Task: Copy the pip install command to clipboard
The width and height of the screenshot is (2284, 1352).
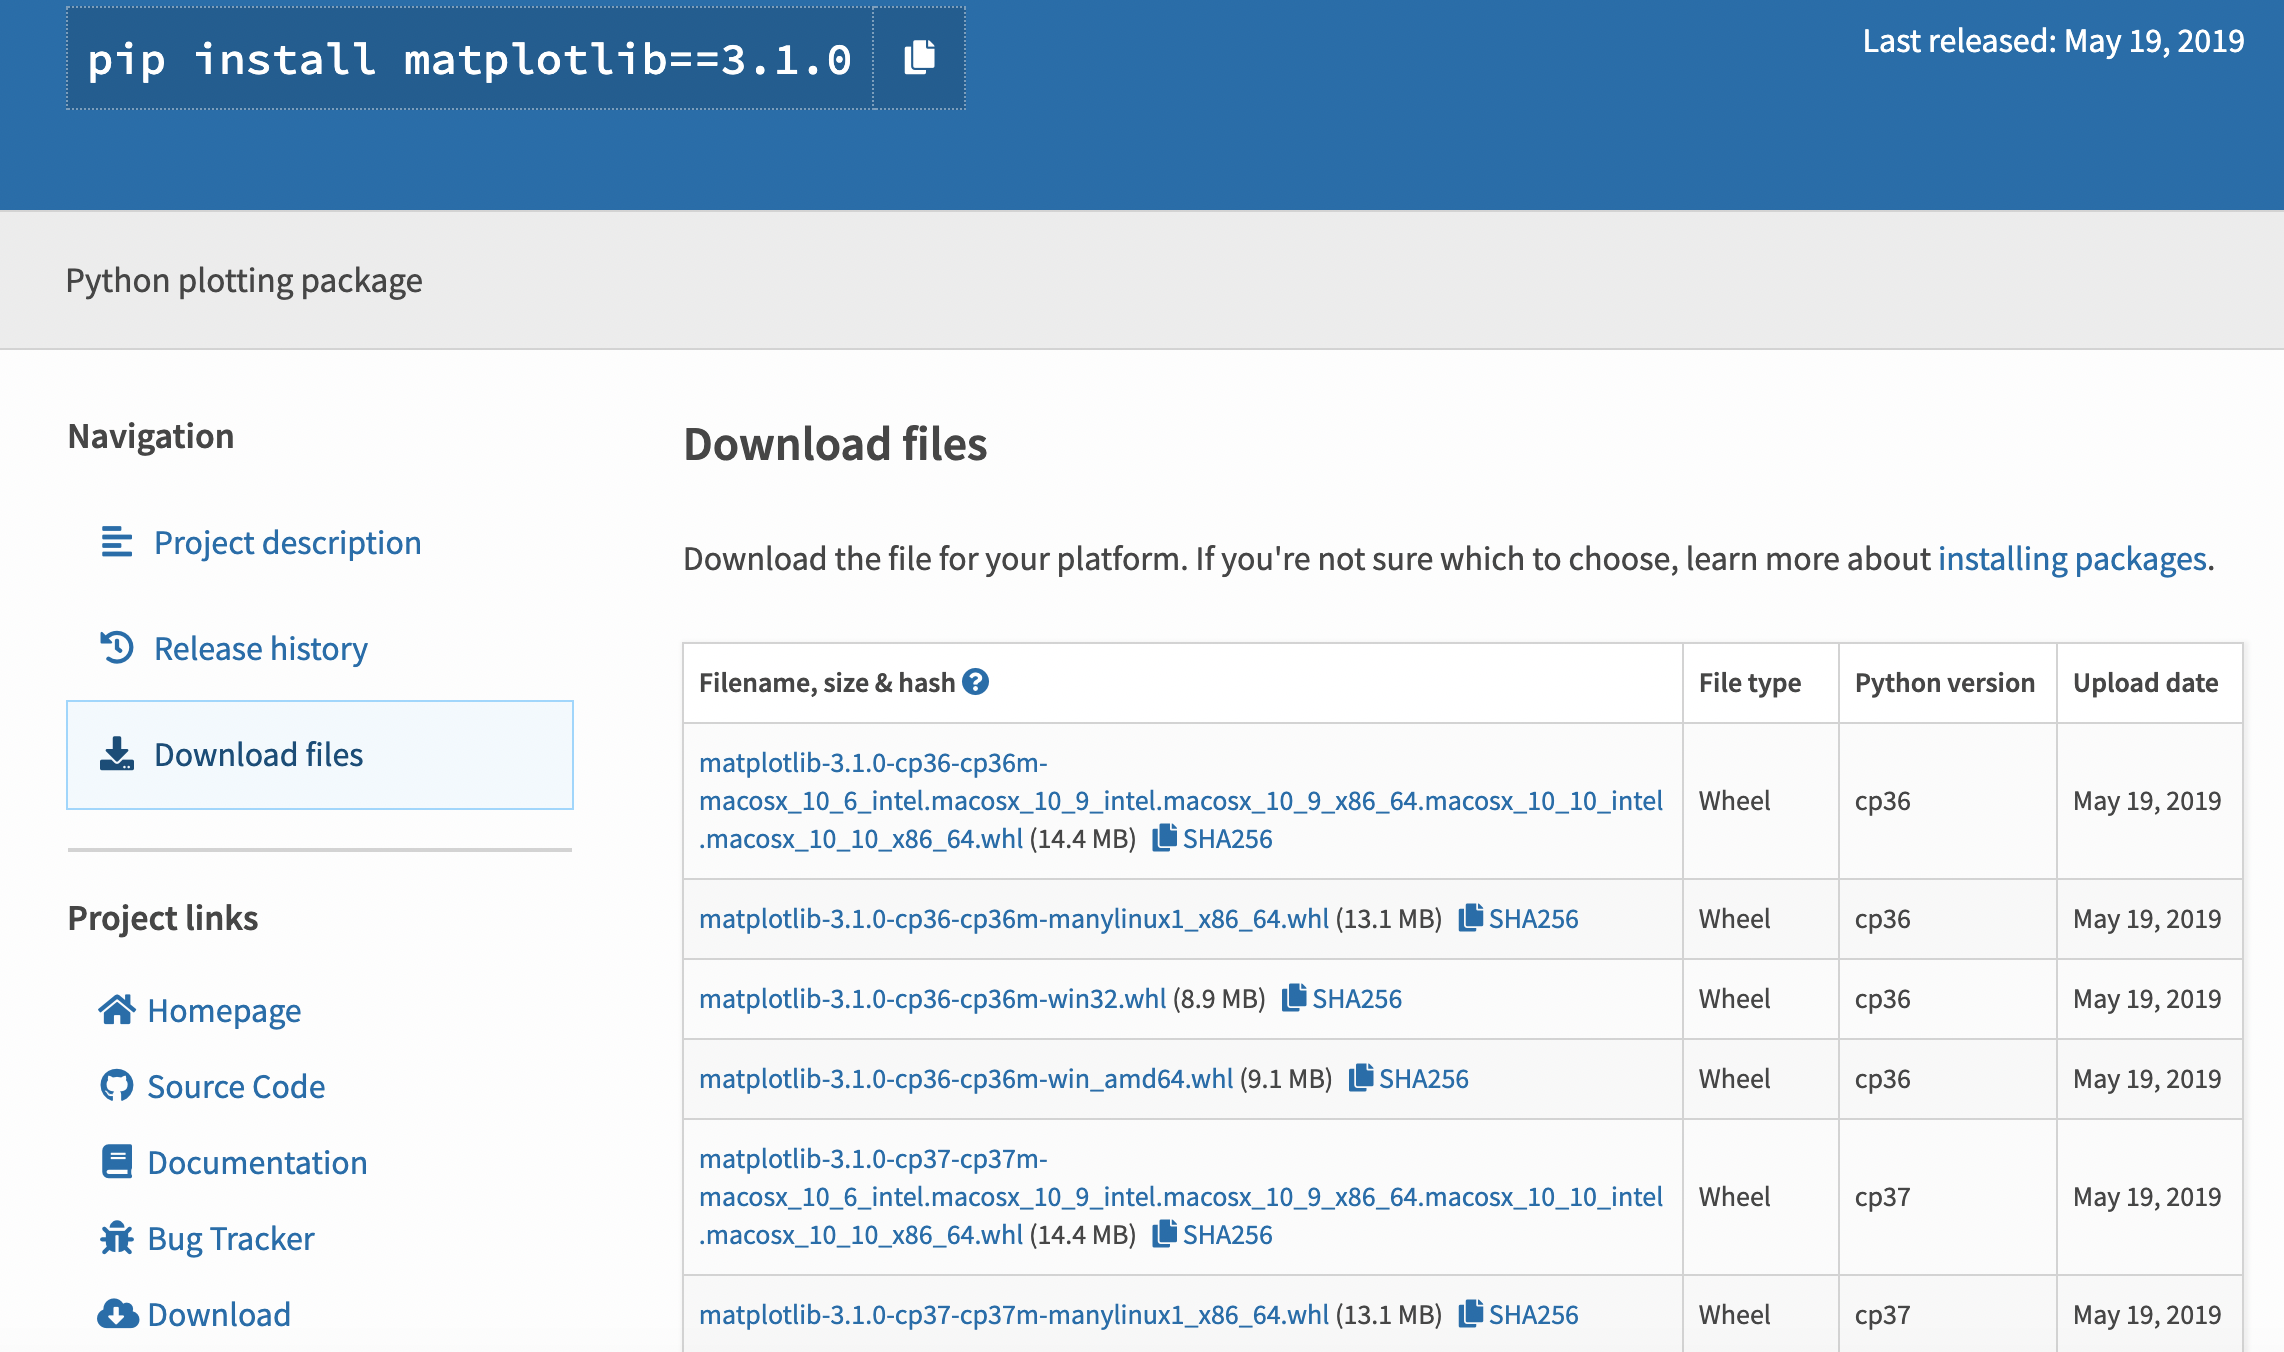Action: (x=919, y=58)
